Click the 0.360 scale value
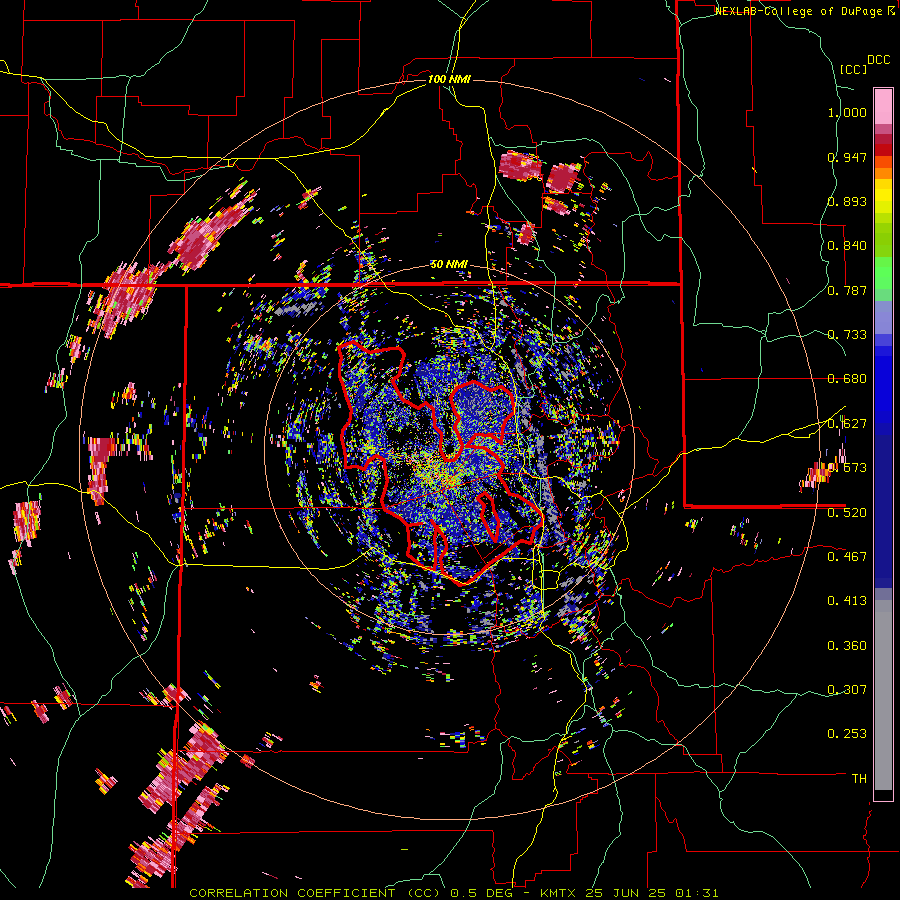The height and width of the screenshot is (900, 900). click(847, 646)
